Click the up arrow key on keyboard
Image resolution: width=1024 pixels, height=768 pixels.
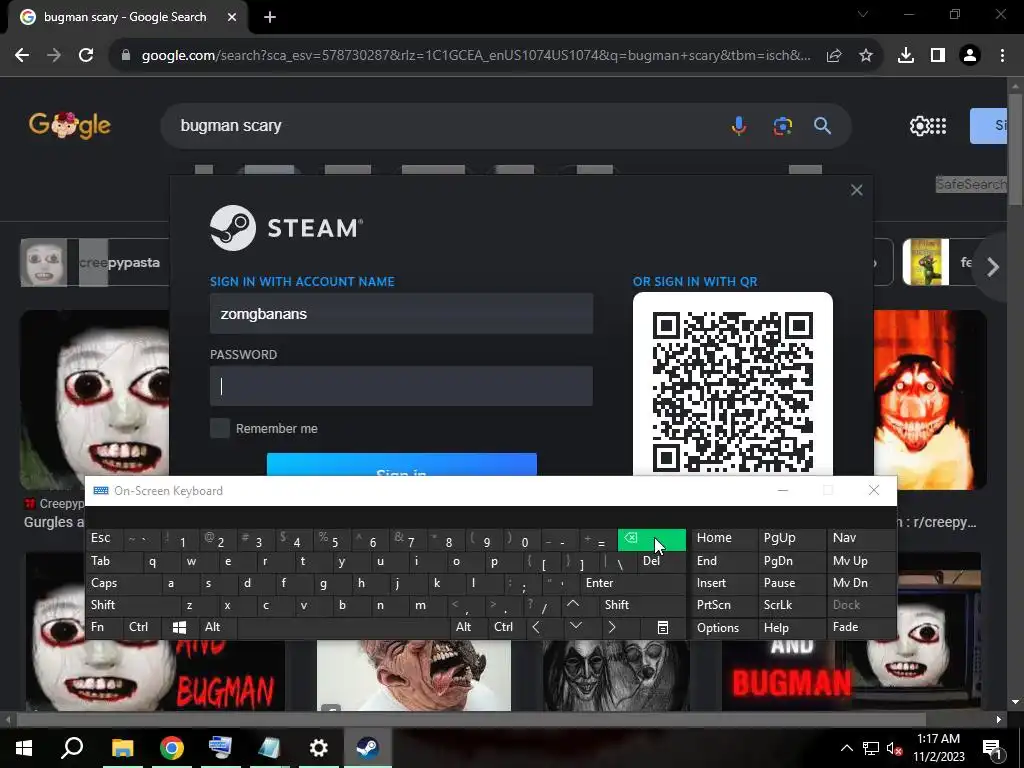coord(573,605)
